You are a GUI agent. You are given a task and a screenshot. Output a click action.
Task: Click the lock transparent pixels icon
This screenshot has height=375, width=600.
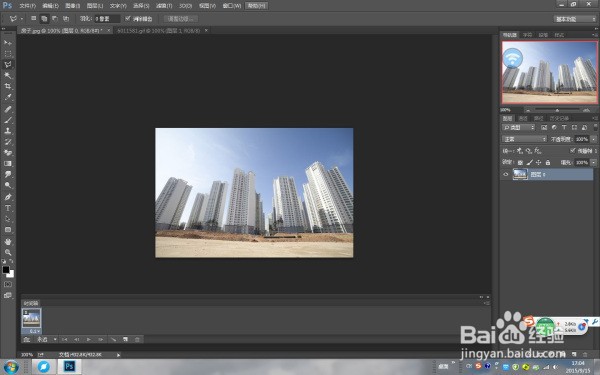pos(520,163)
